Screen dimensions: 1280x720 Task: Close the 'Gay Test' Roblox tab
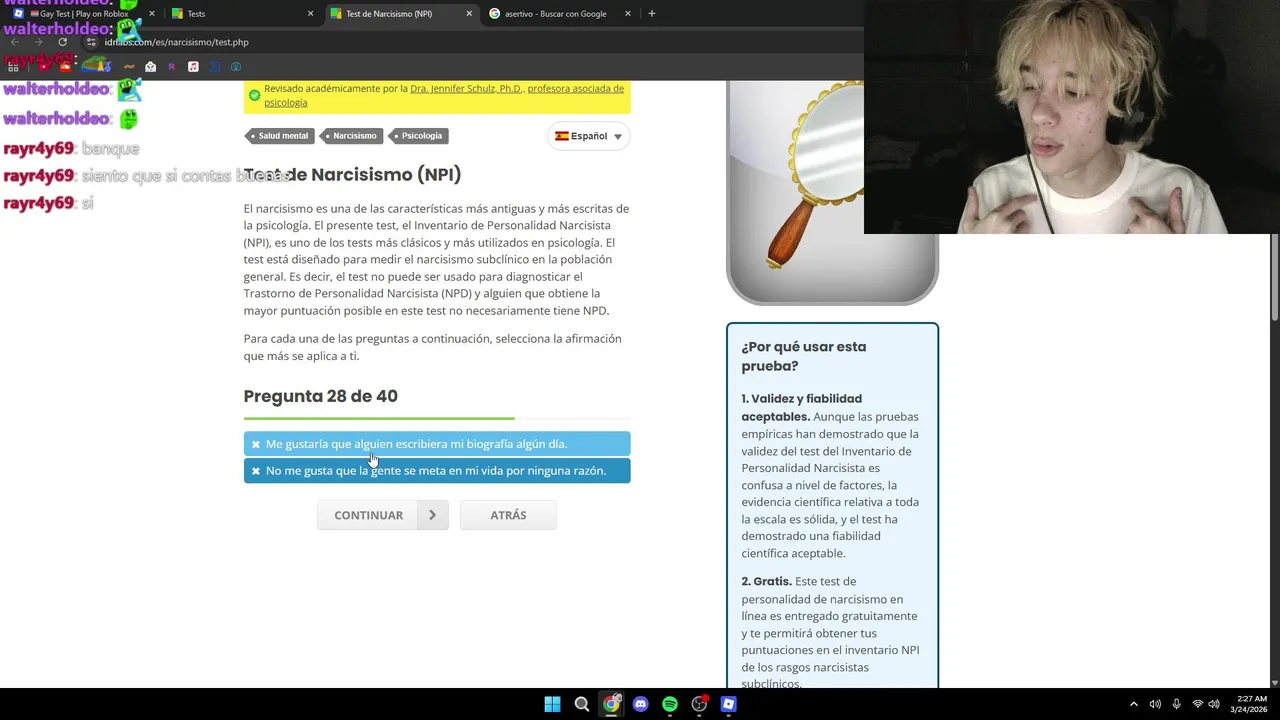[x=151, y=14]
